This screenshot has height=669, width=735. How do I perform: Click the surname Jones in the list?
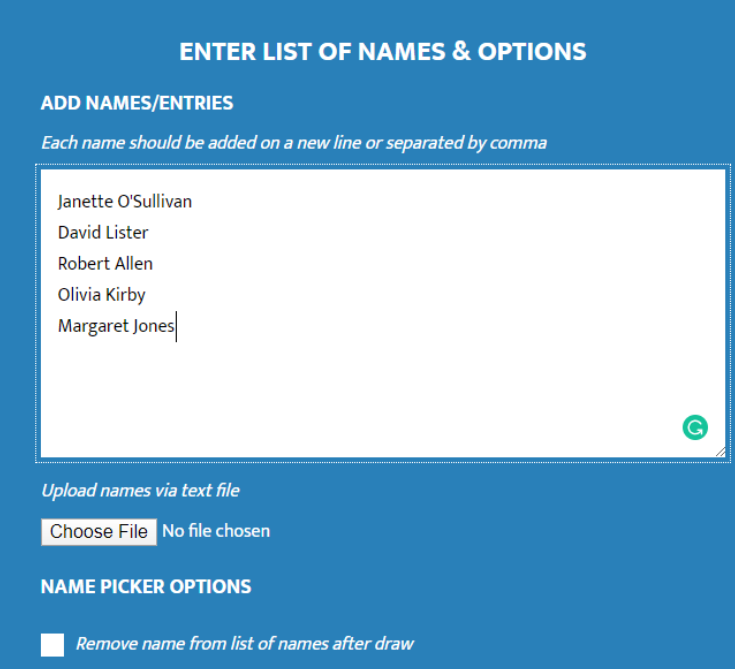[x=151, y=326]
